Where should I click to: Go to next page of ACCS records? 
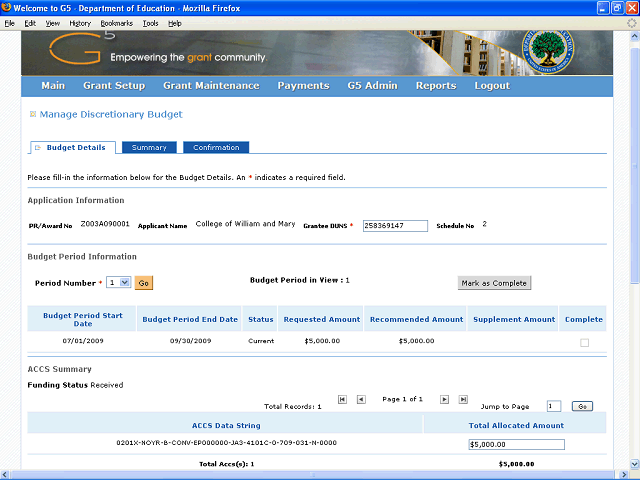[445, 399]
